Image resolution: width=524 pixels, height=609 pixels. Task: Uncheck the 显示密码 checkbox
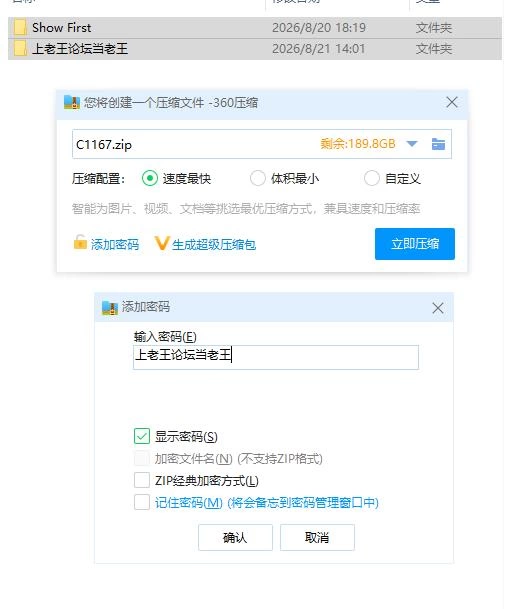pos(142,436)
